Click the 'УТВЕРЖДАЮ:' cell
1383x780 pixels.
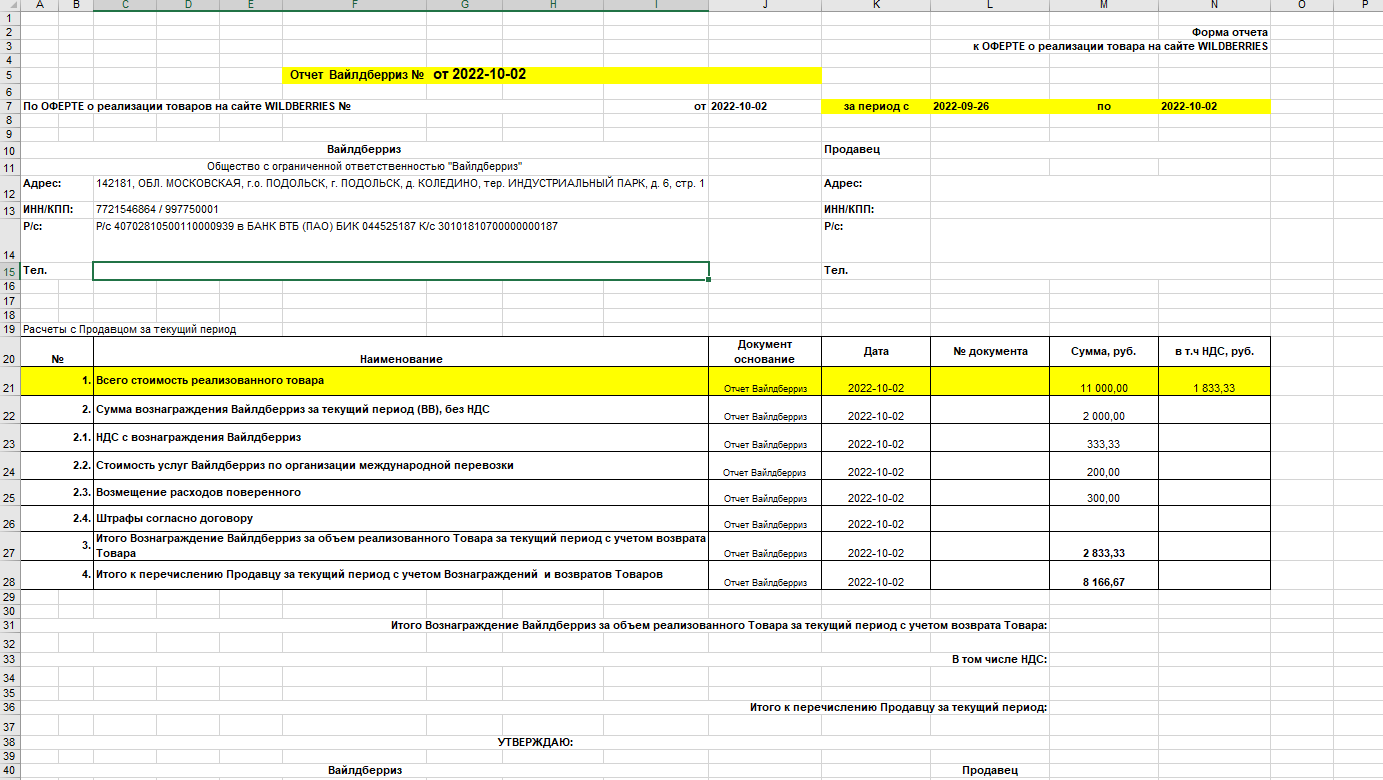[x=535, y=742]
